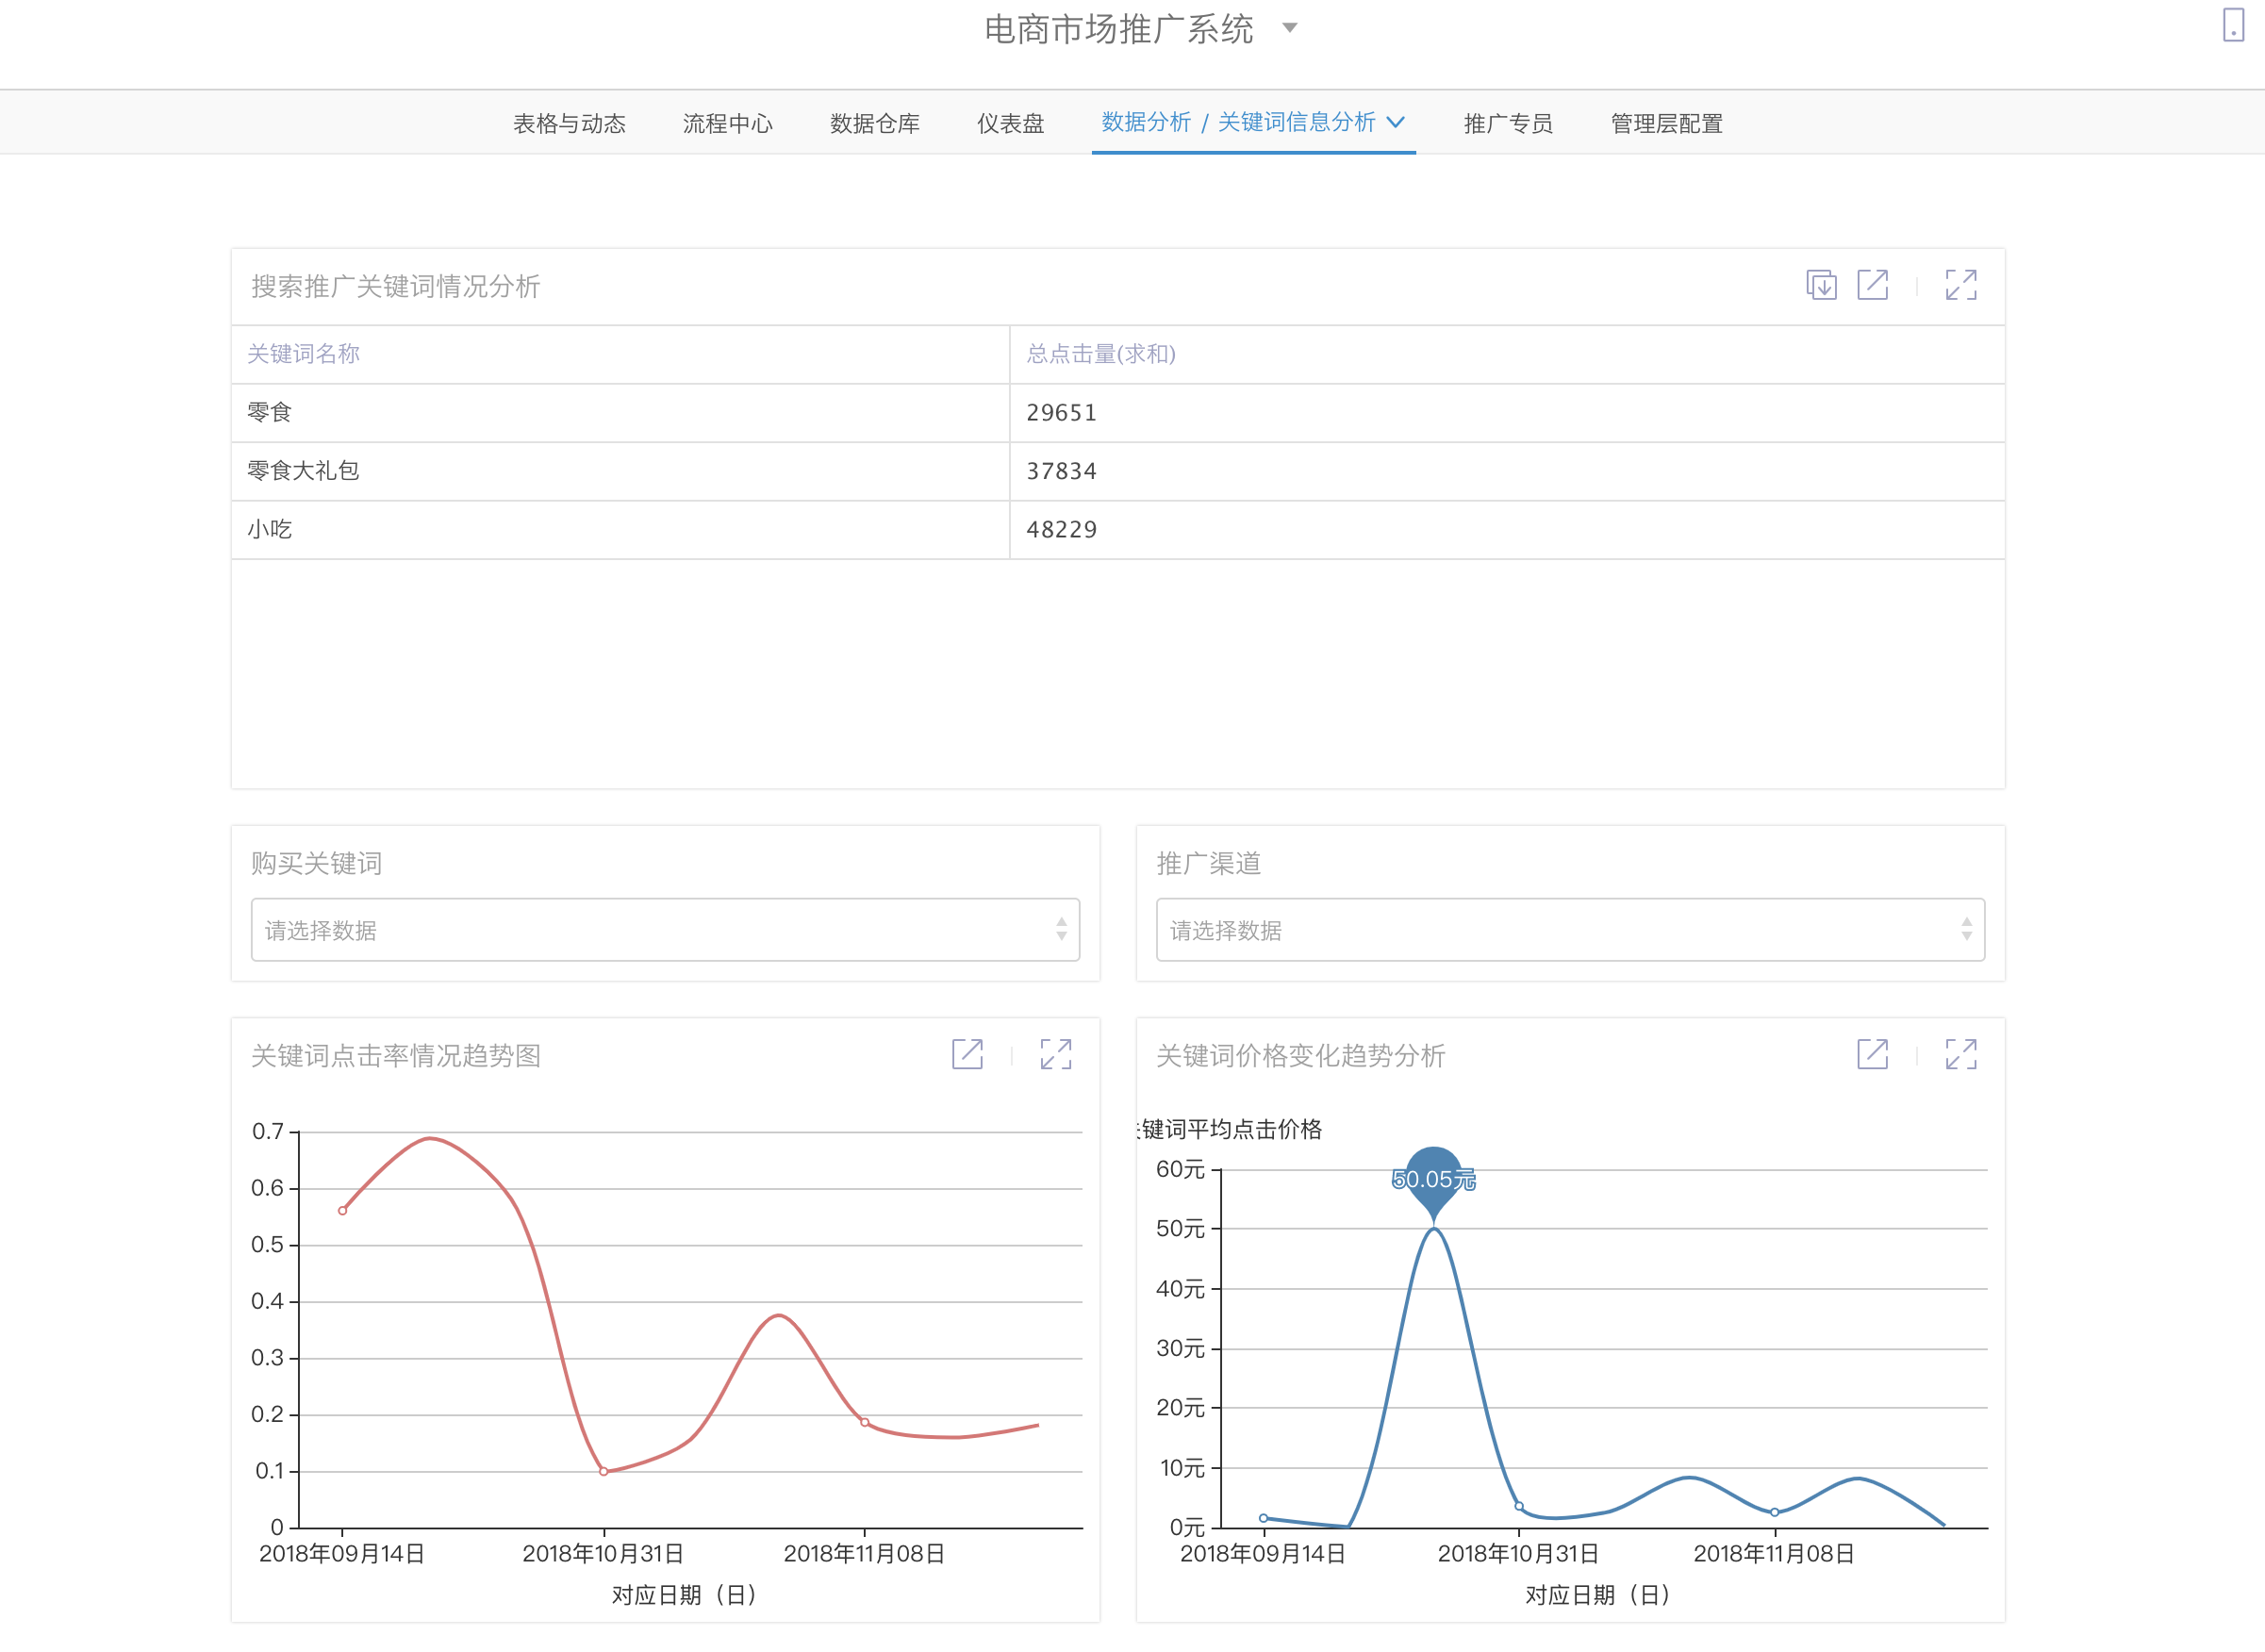Screen dimensions: 2265x1652
Task: Switch to the 表格与动态 tab
Action: [x=569, y=123]
